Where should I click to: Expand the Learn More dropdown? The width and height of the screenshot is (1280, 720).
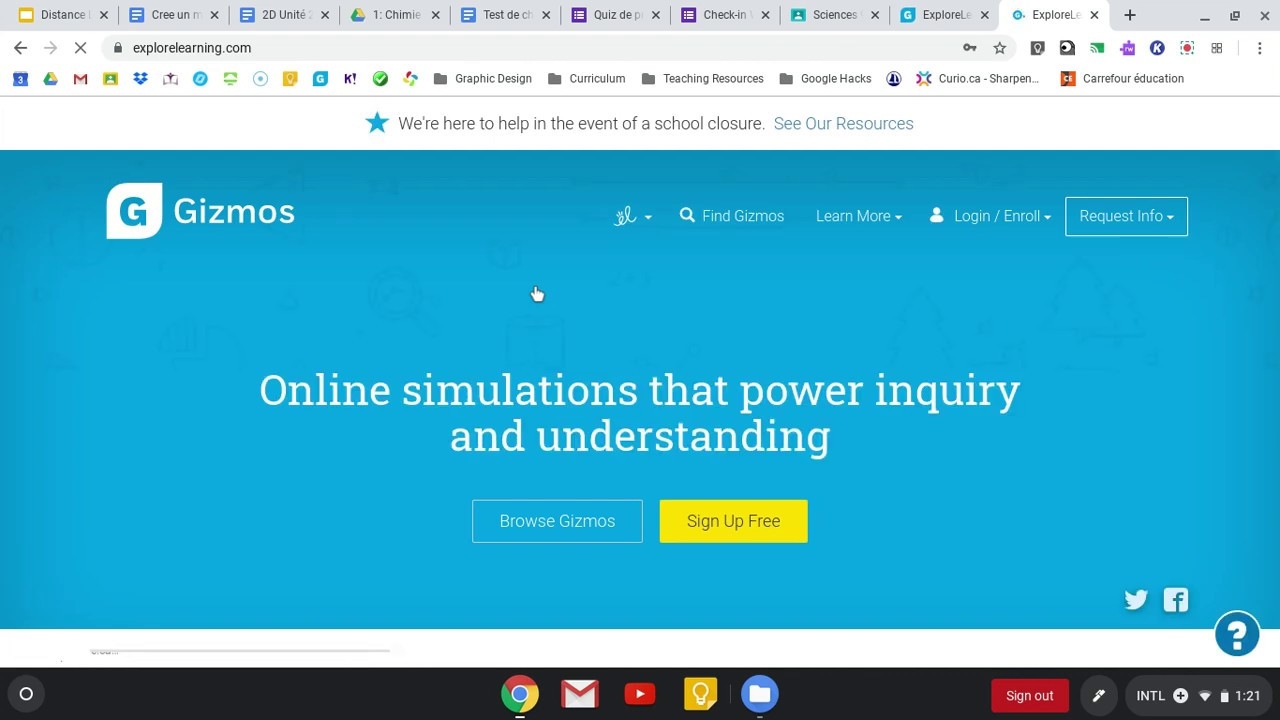click(858, 216)
